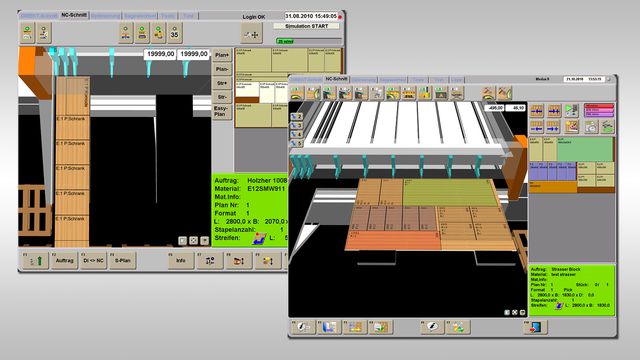Click the toolbar icon showing number 35
The width and height of the screenshot is (640, 360).
pos(175,33)
